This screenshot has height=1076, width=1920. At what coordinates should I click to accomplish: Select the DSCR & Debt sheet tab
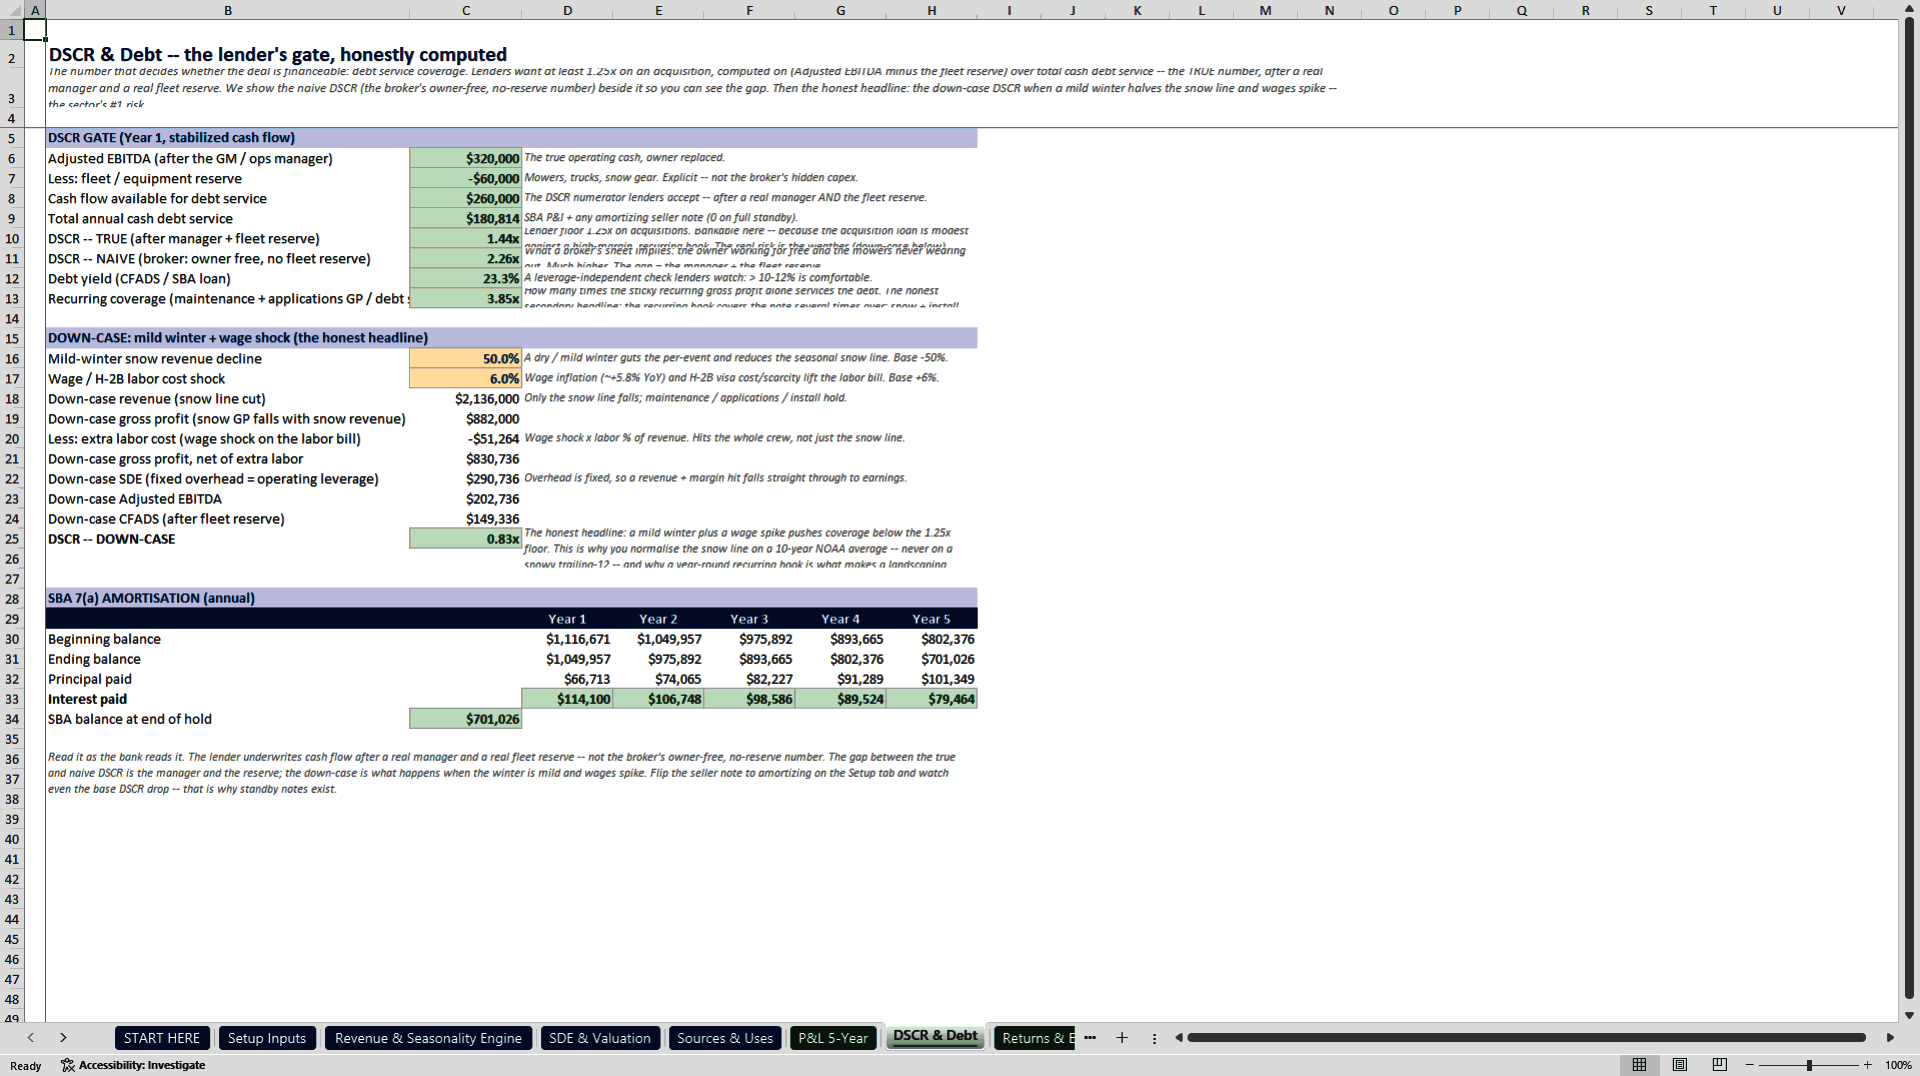point(935,1037)
